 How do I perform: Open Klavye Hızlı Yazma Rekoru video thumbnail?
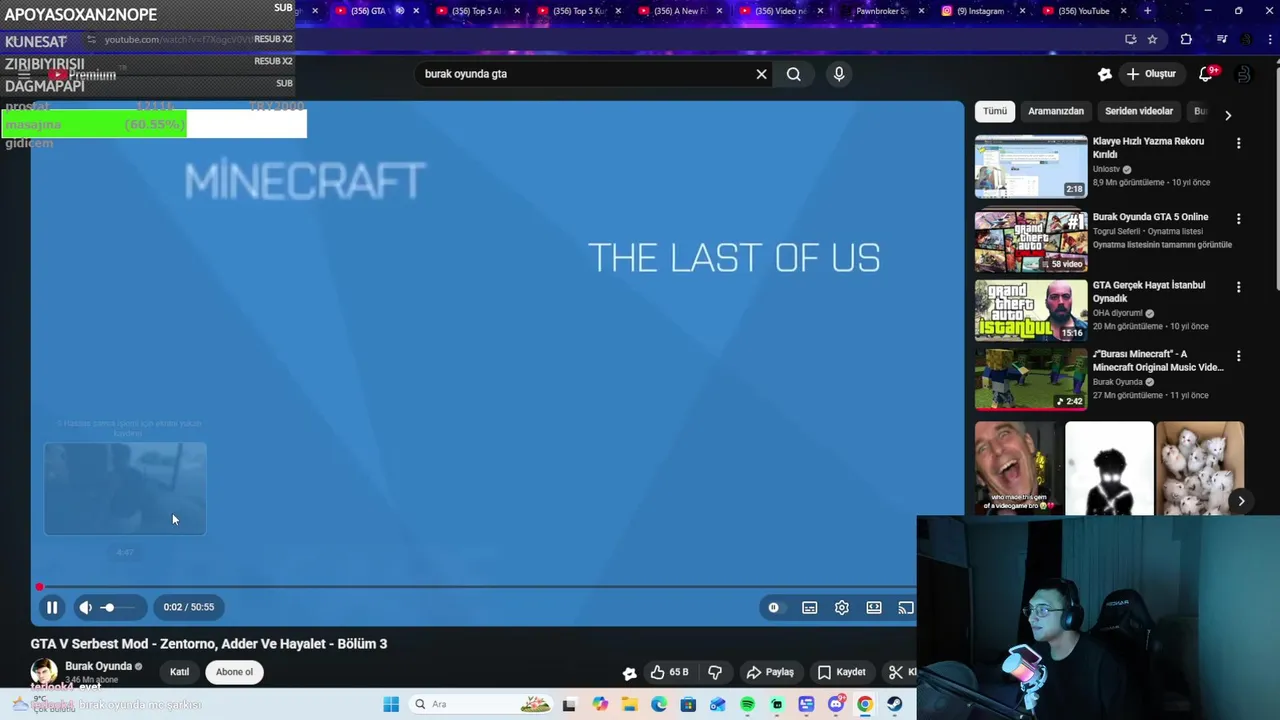coord(1031,166)
